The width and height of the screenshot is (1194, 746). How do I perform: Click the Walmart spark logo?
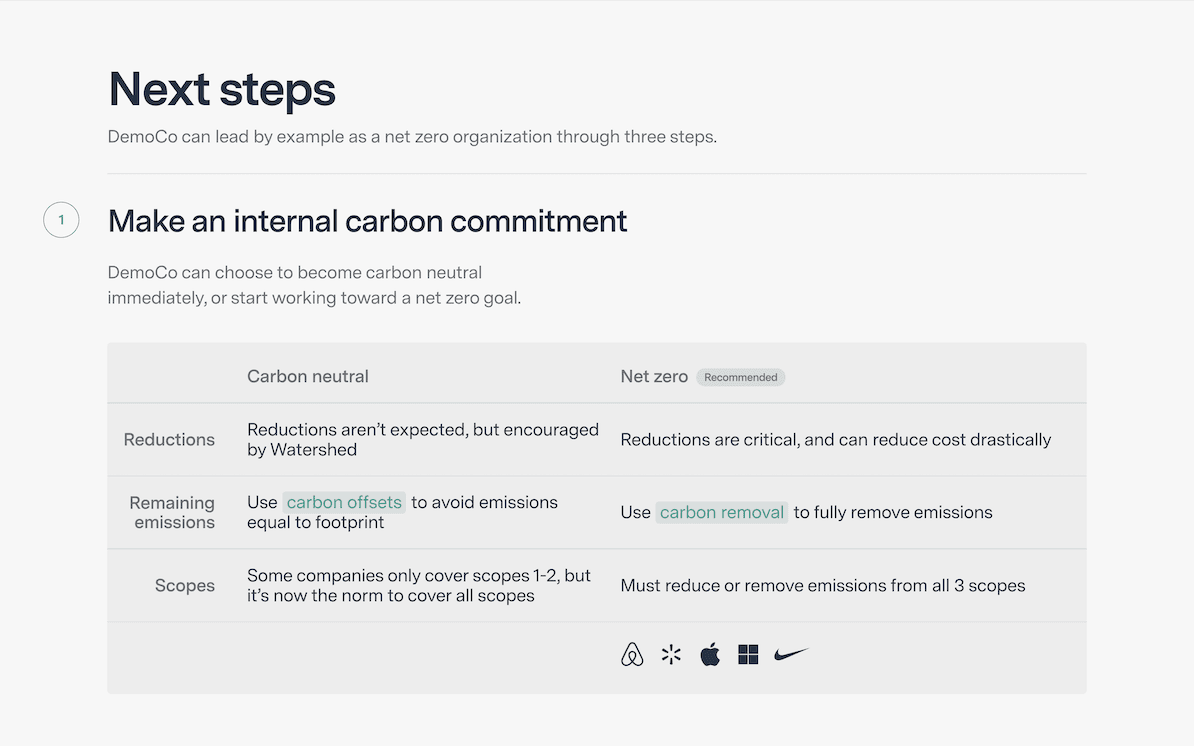point(671,655)
